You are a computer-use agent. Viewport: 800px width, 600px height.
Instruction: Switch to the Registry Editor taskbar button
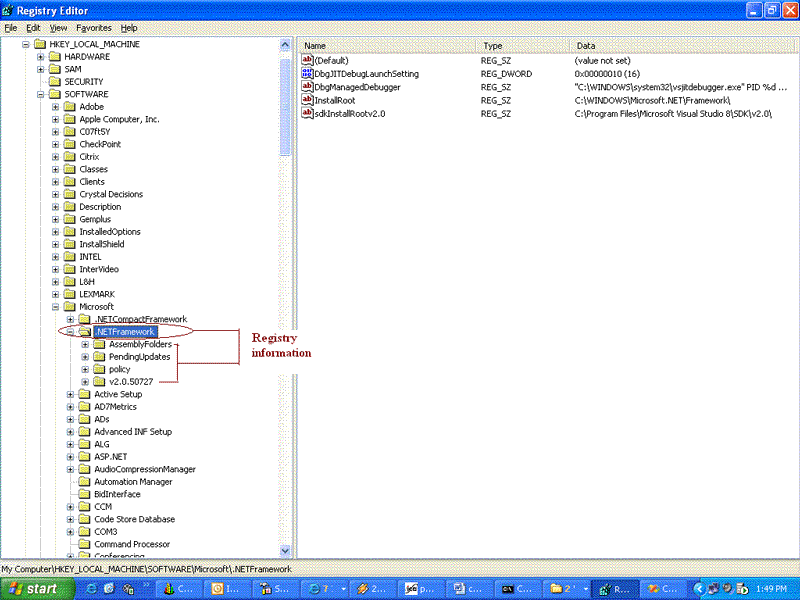(615, 589)
